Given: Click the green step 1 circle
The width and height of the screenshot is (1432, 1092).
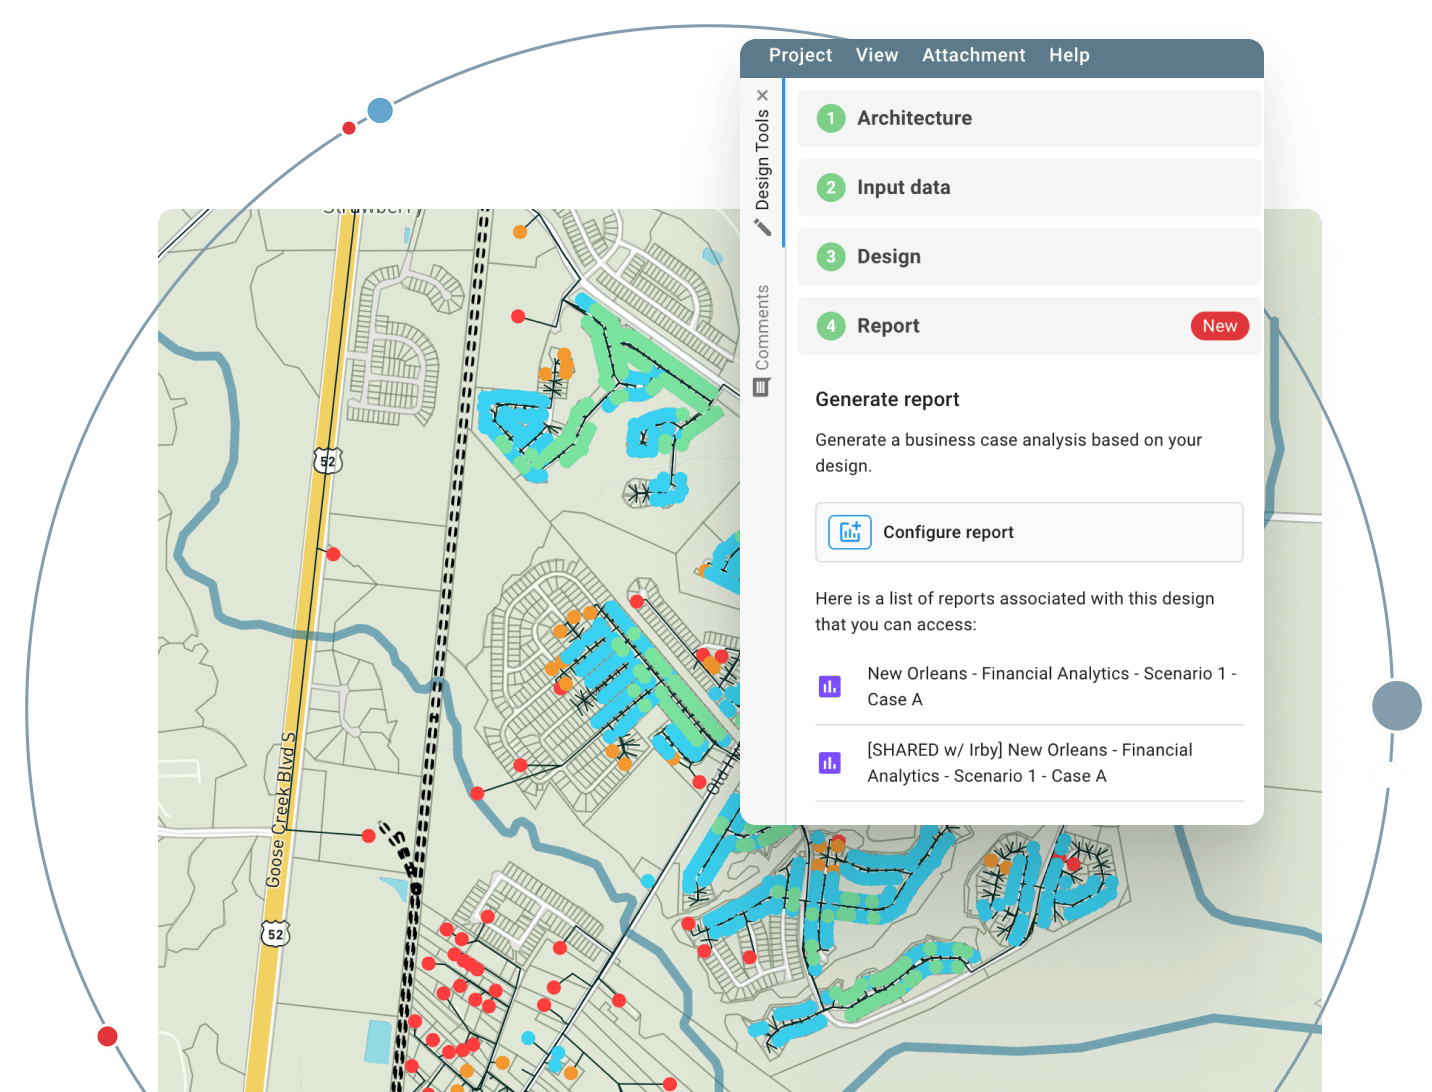Looking at the screenshot, I should pyautogui.click(x=830, y=118).
